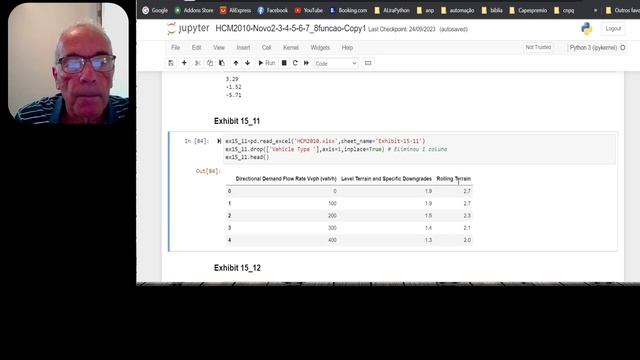This screenshot has height=360, width=640.
Task: Click the Out[84] output label
Action: (208, 171)
